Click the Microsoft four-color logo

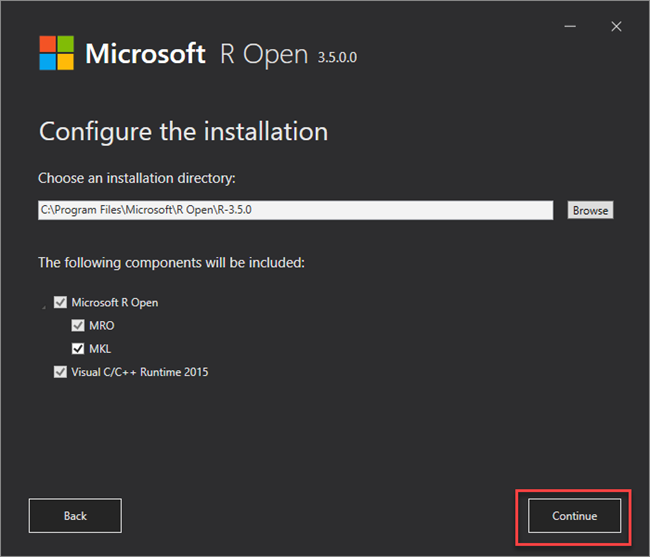click(57, 53)
